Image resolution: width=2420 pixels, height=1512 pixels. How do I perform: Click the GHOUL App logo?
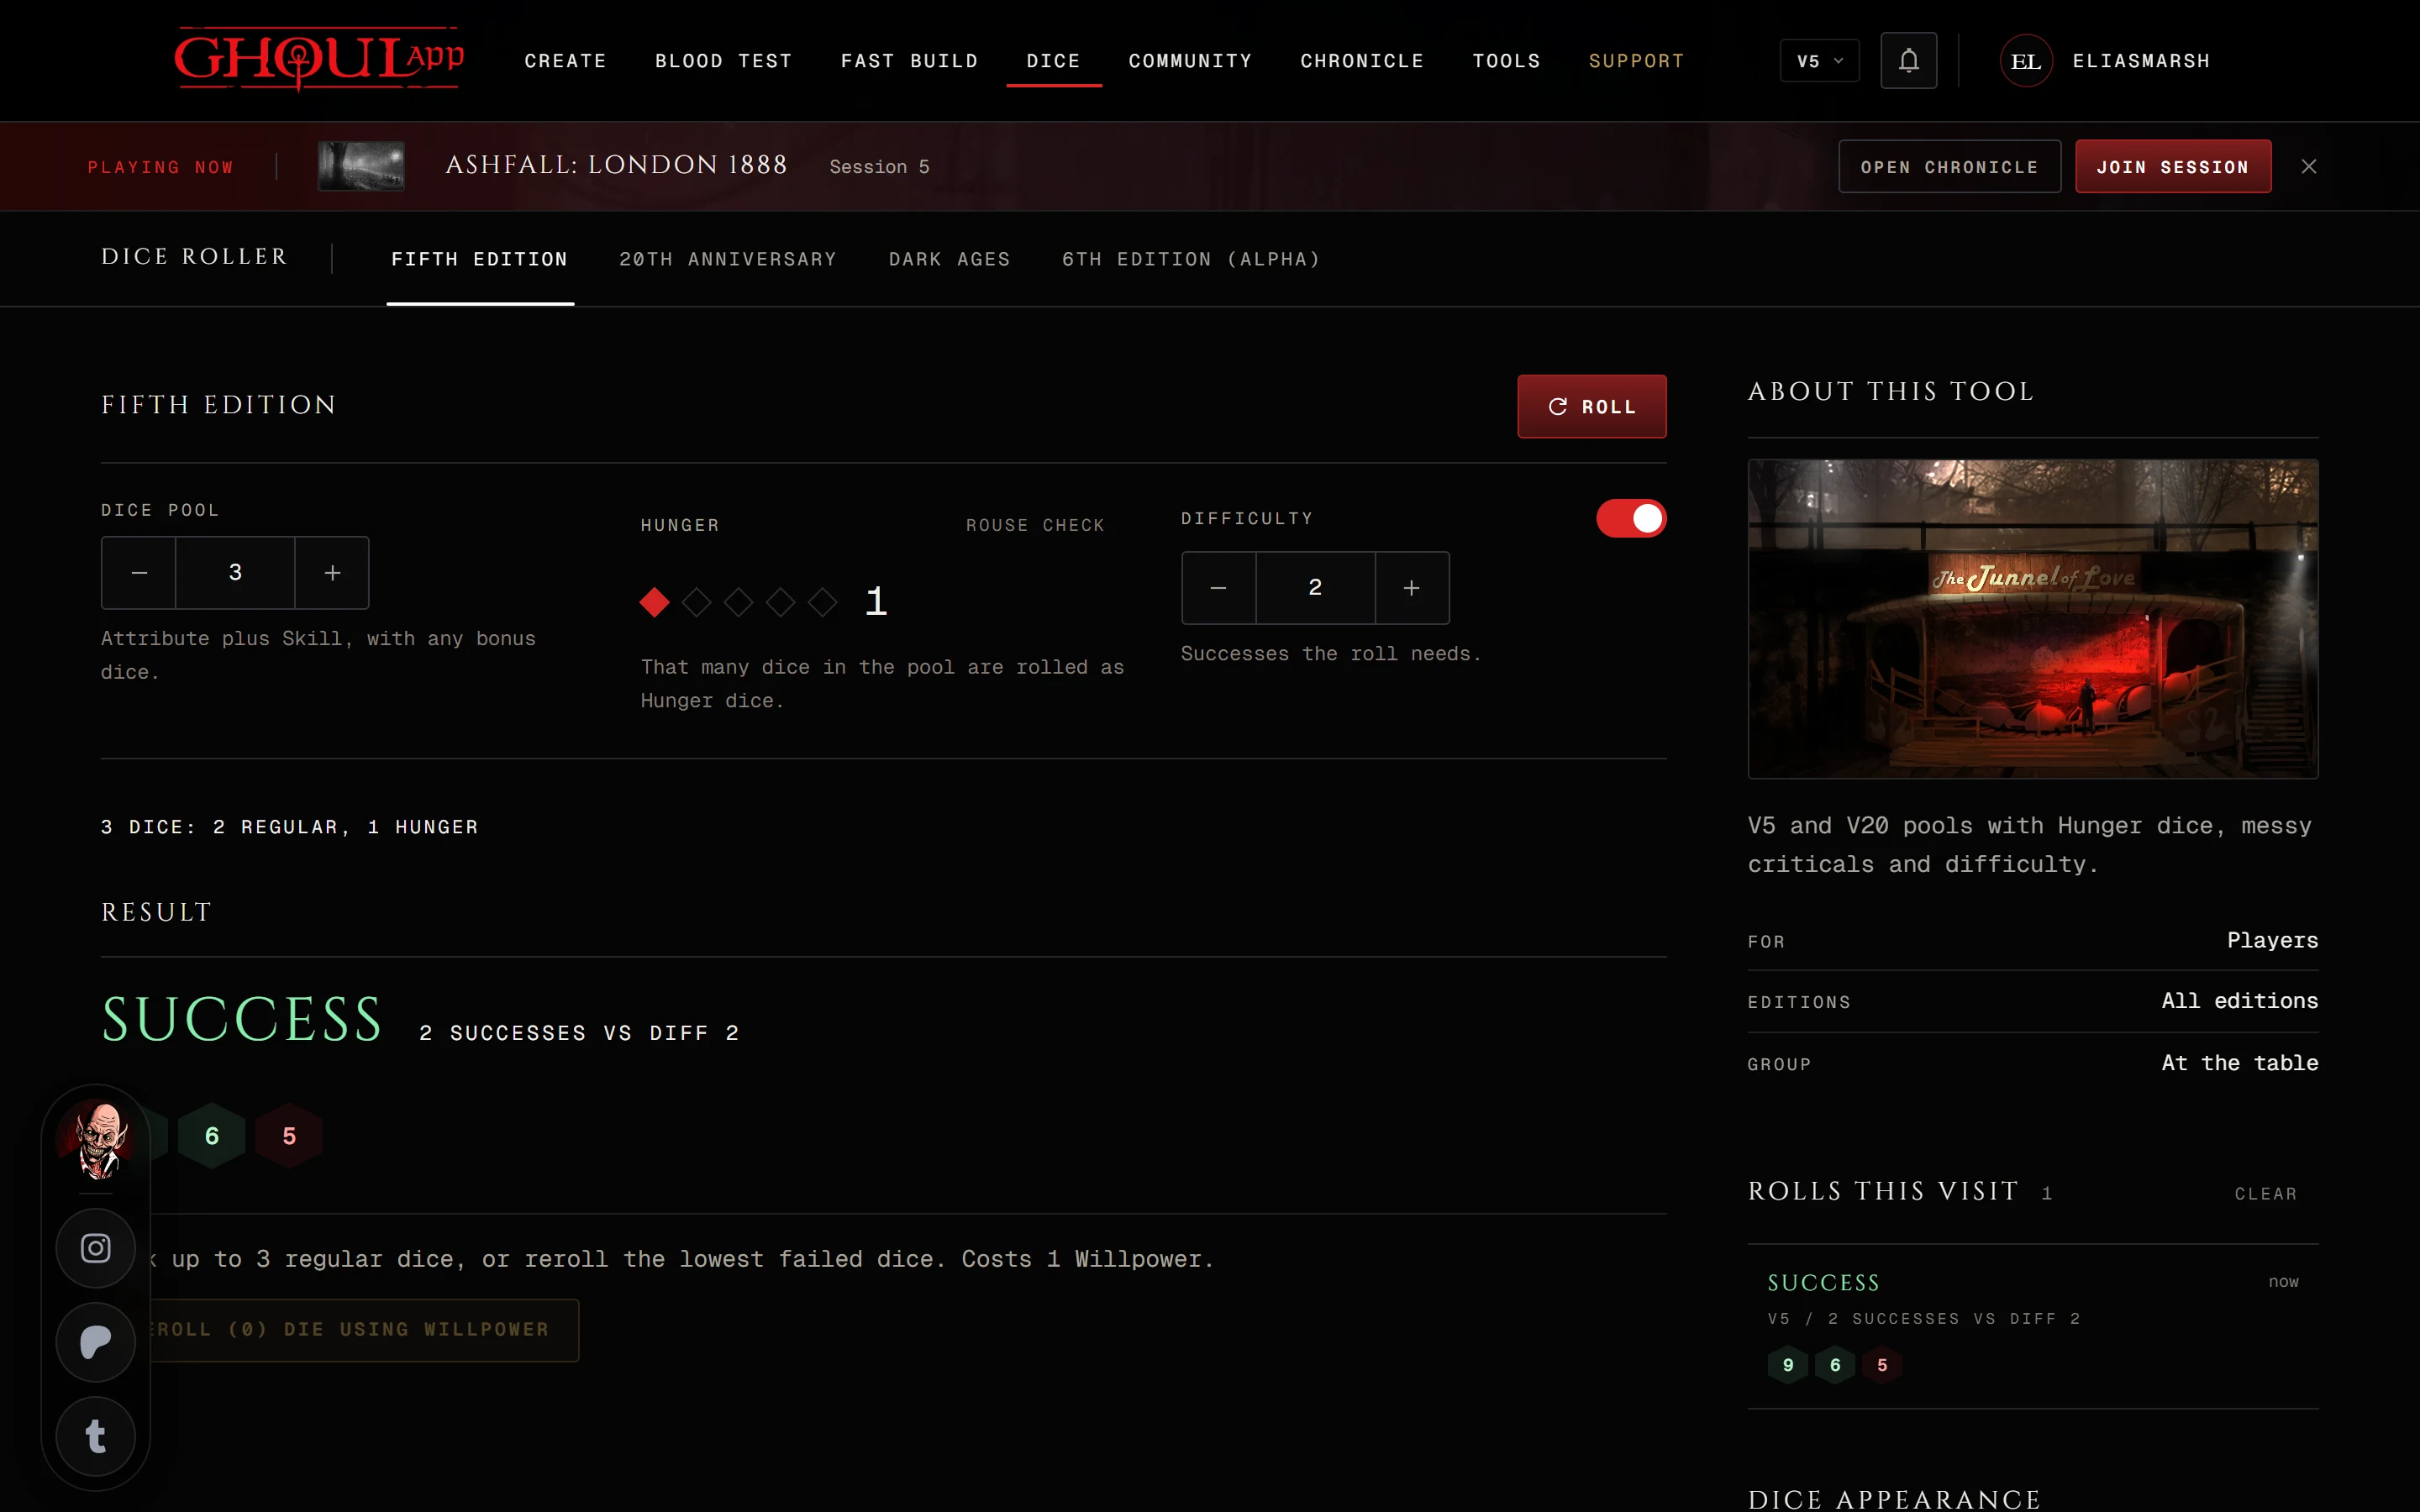(x=318, y=59)
